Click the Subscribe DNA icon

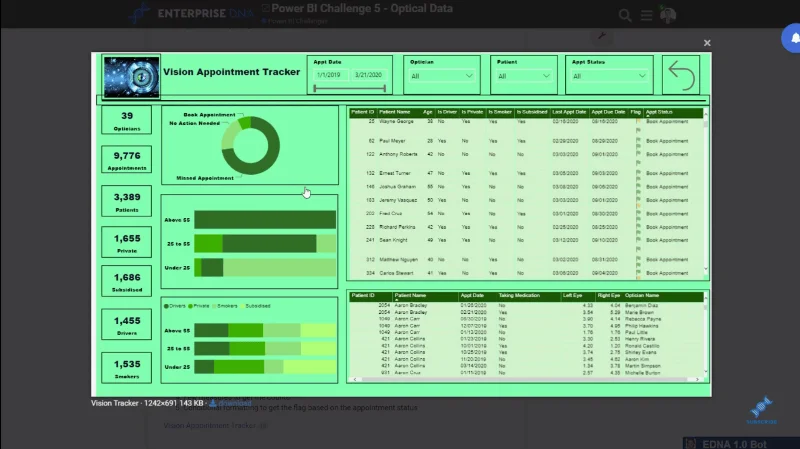pos(761,410)
